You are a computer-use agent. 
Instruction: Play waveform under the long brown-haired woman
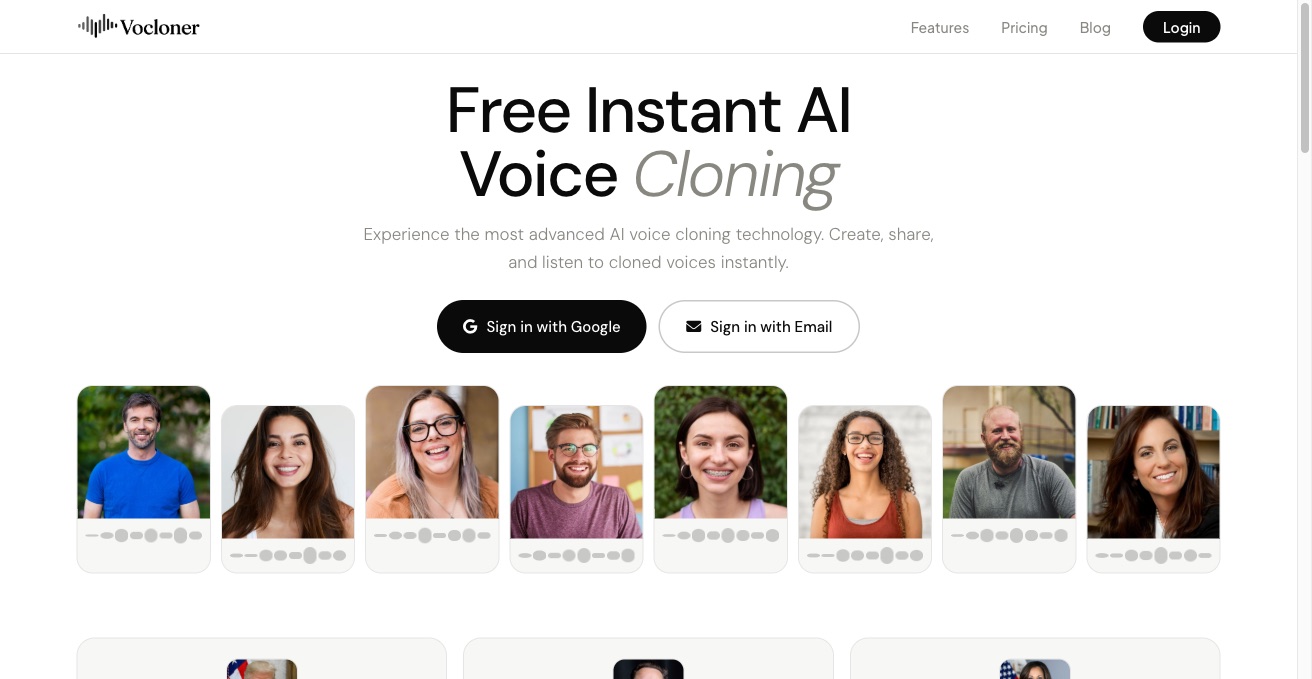288,555
